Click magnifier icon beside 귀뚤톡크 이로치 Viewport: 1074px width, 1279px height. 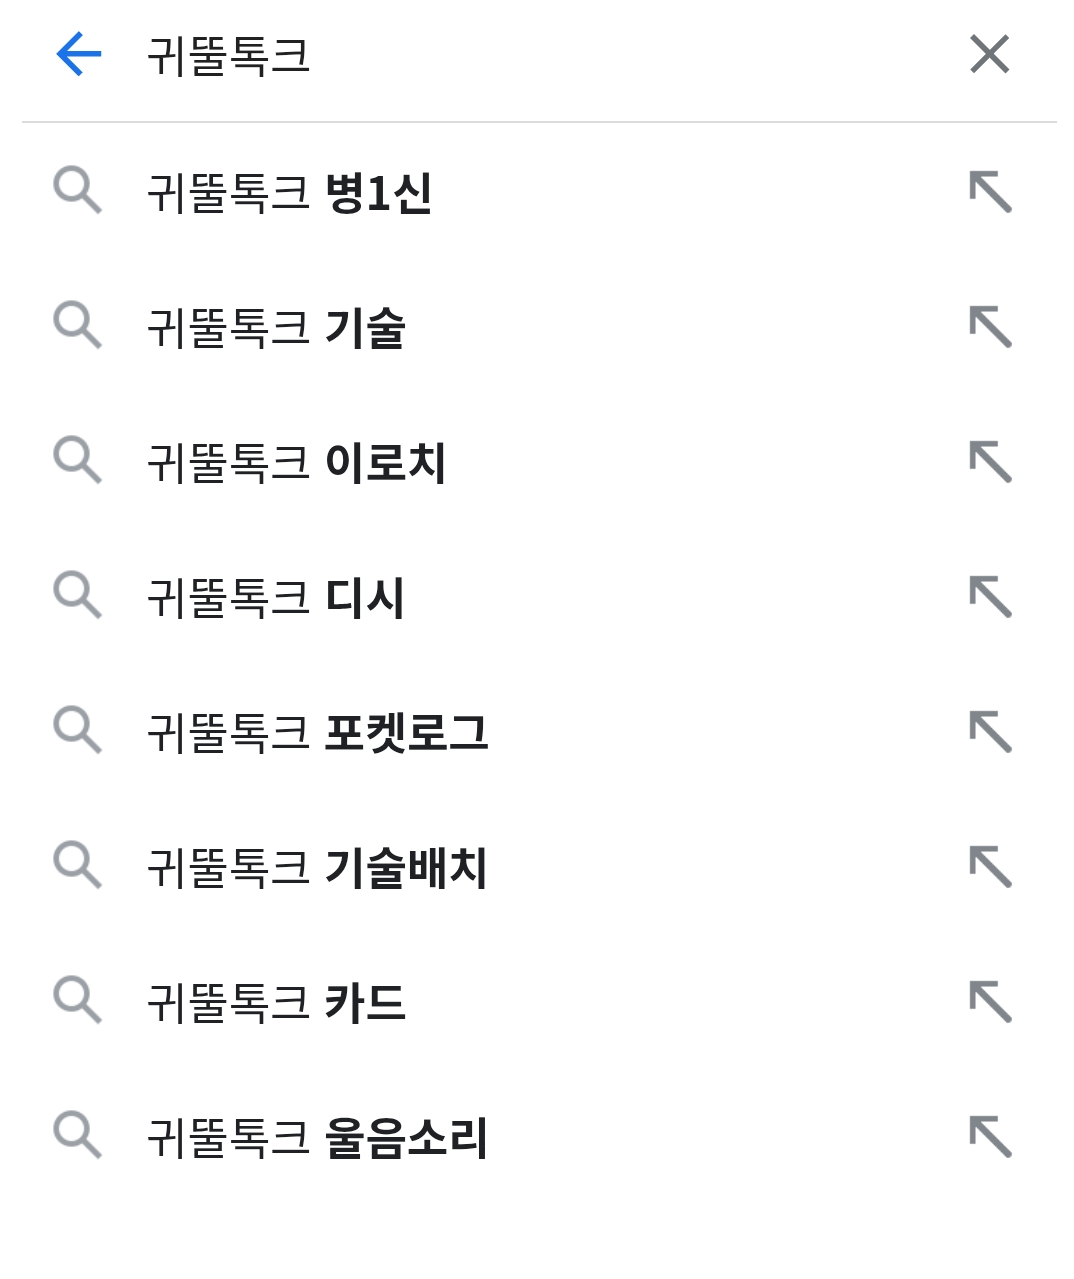(77, 461)
